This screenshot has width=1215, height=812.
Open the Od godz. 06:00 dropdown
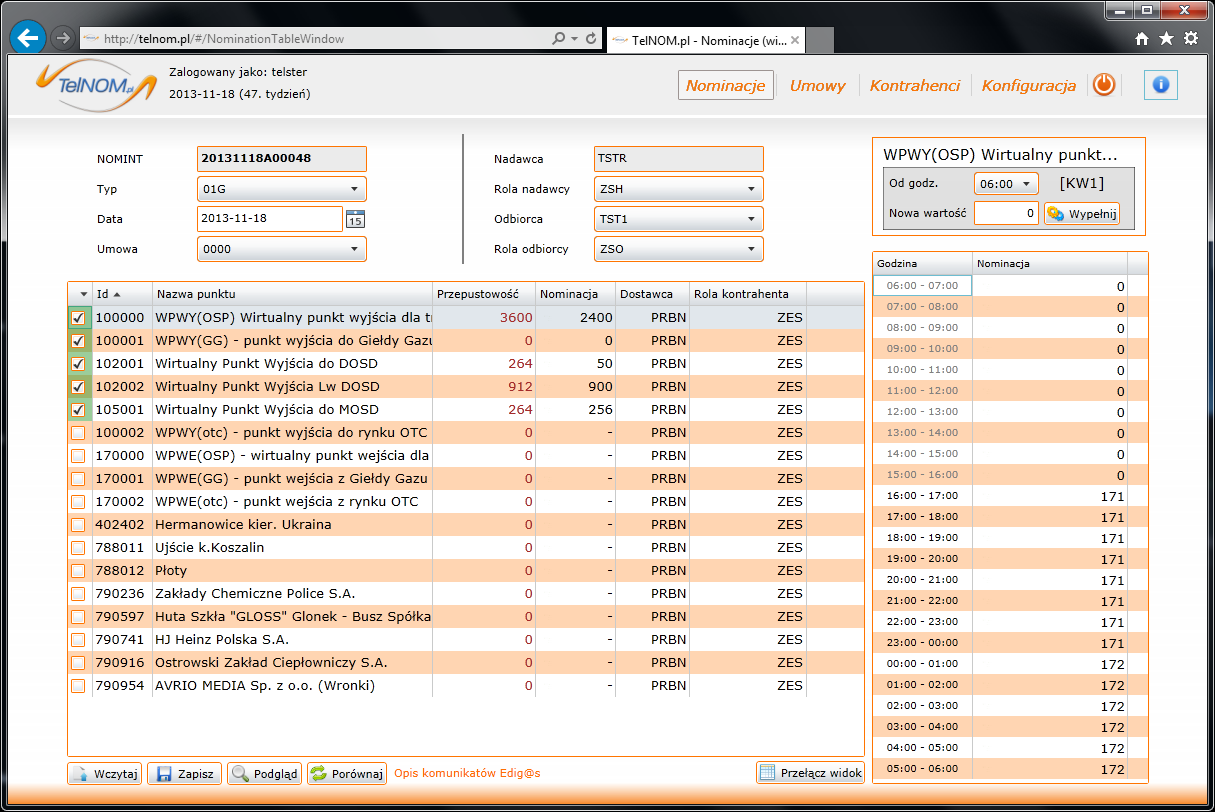1006,184
